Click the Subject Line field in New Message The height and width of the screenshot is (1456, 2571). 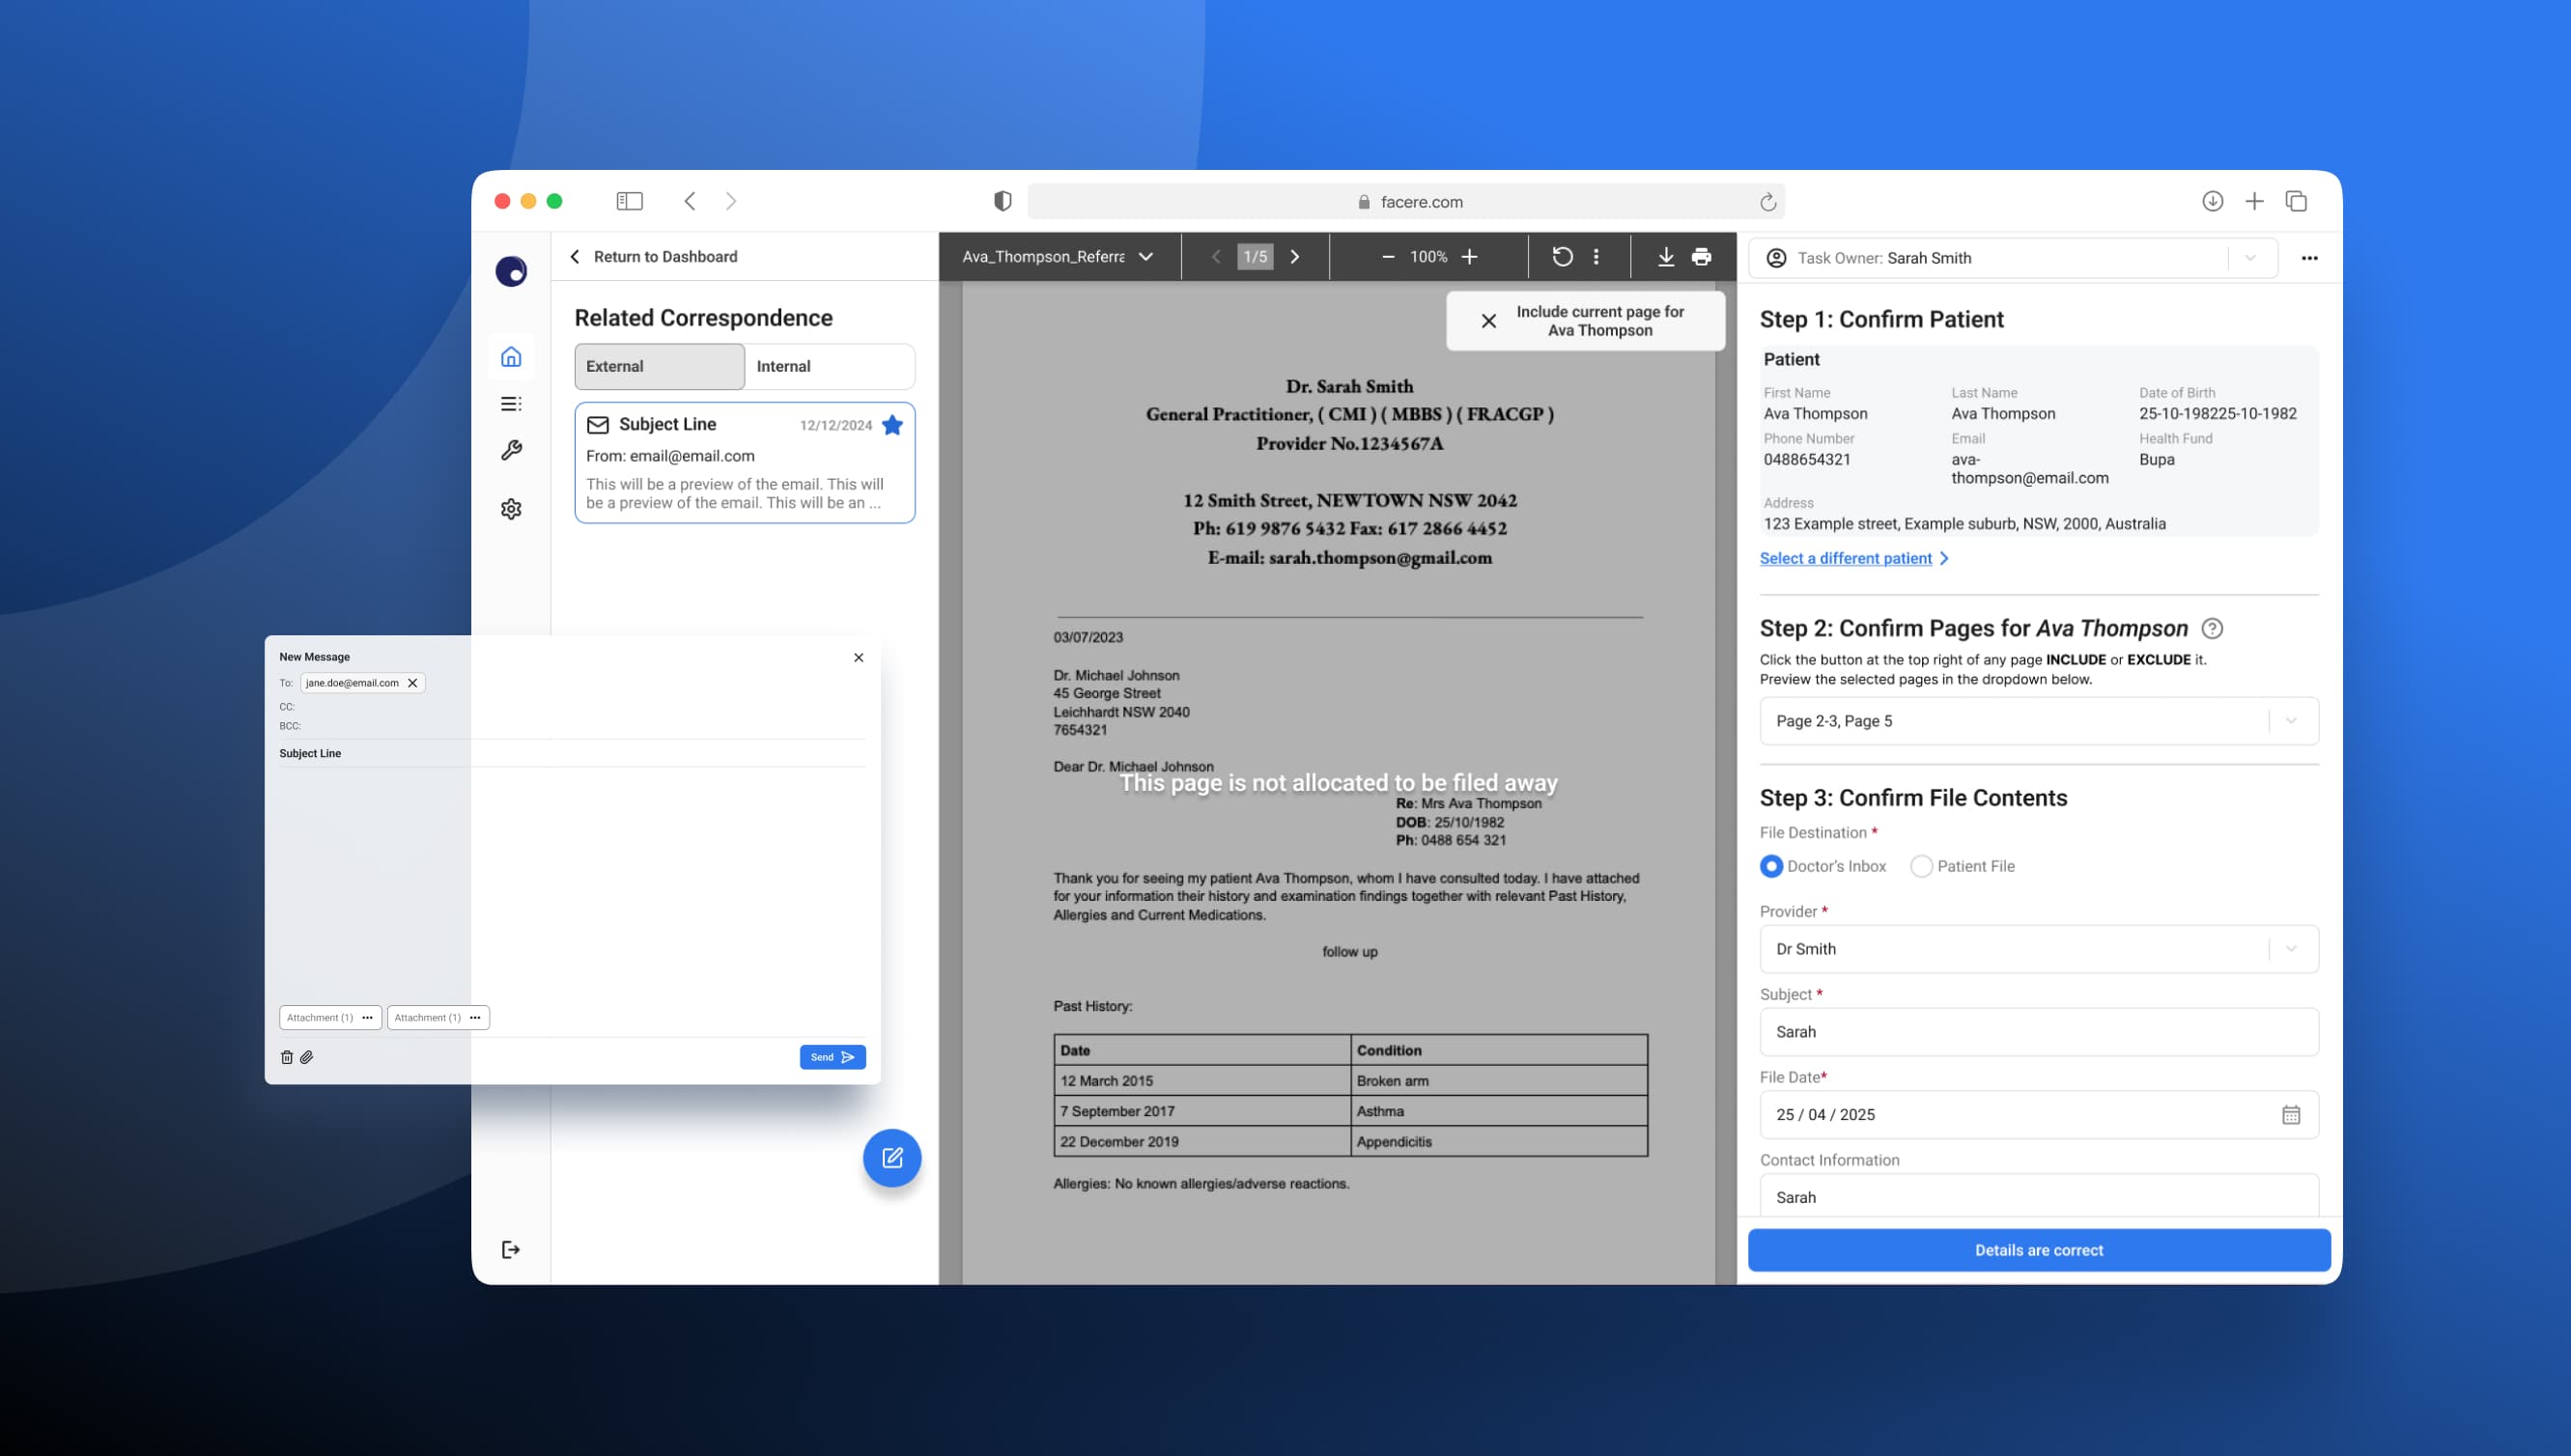click(x=572, y=754)
